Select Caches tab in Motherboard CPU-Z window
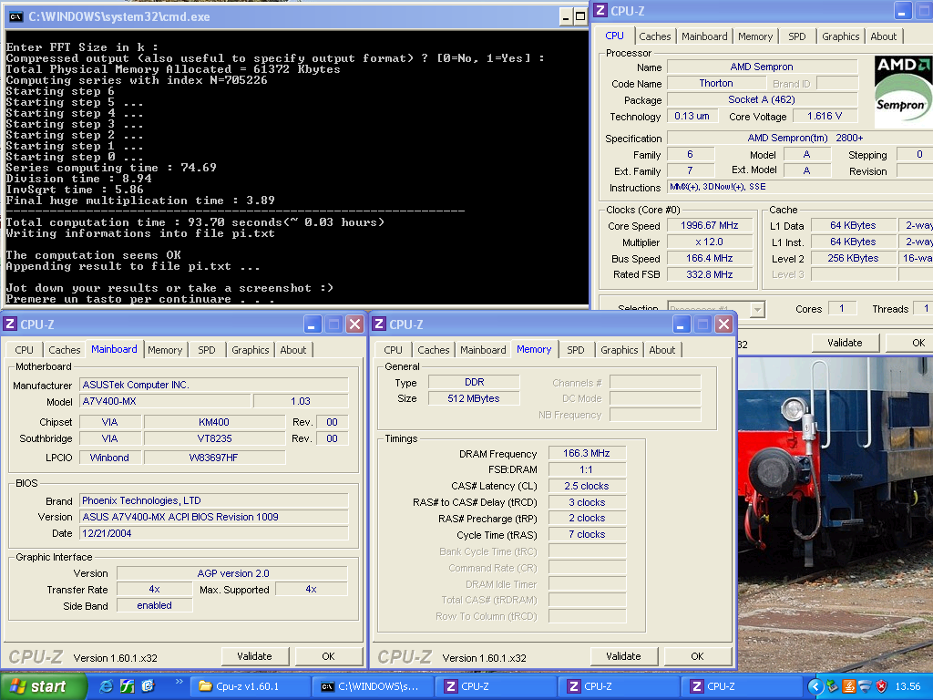The height and width of the screenshot is (700, 933). pyautogui.click(x=64, y=350)
